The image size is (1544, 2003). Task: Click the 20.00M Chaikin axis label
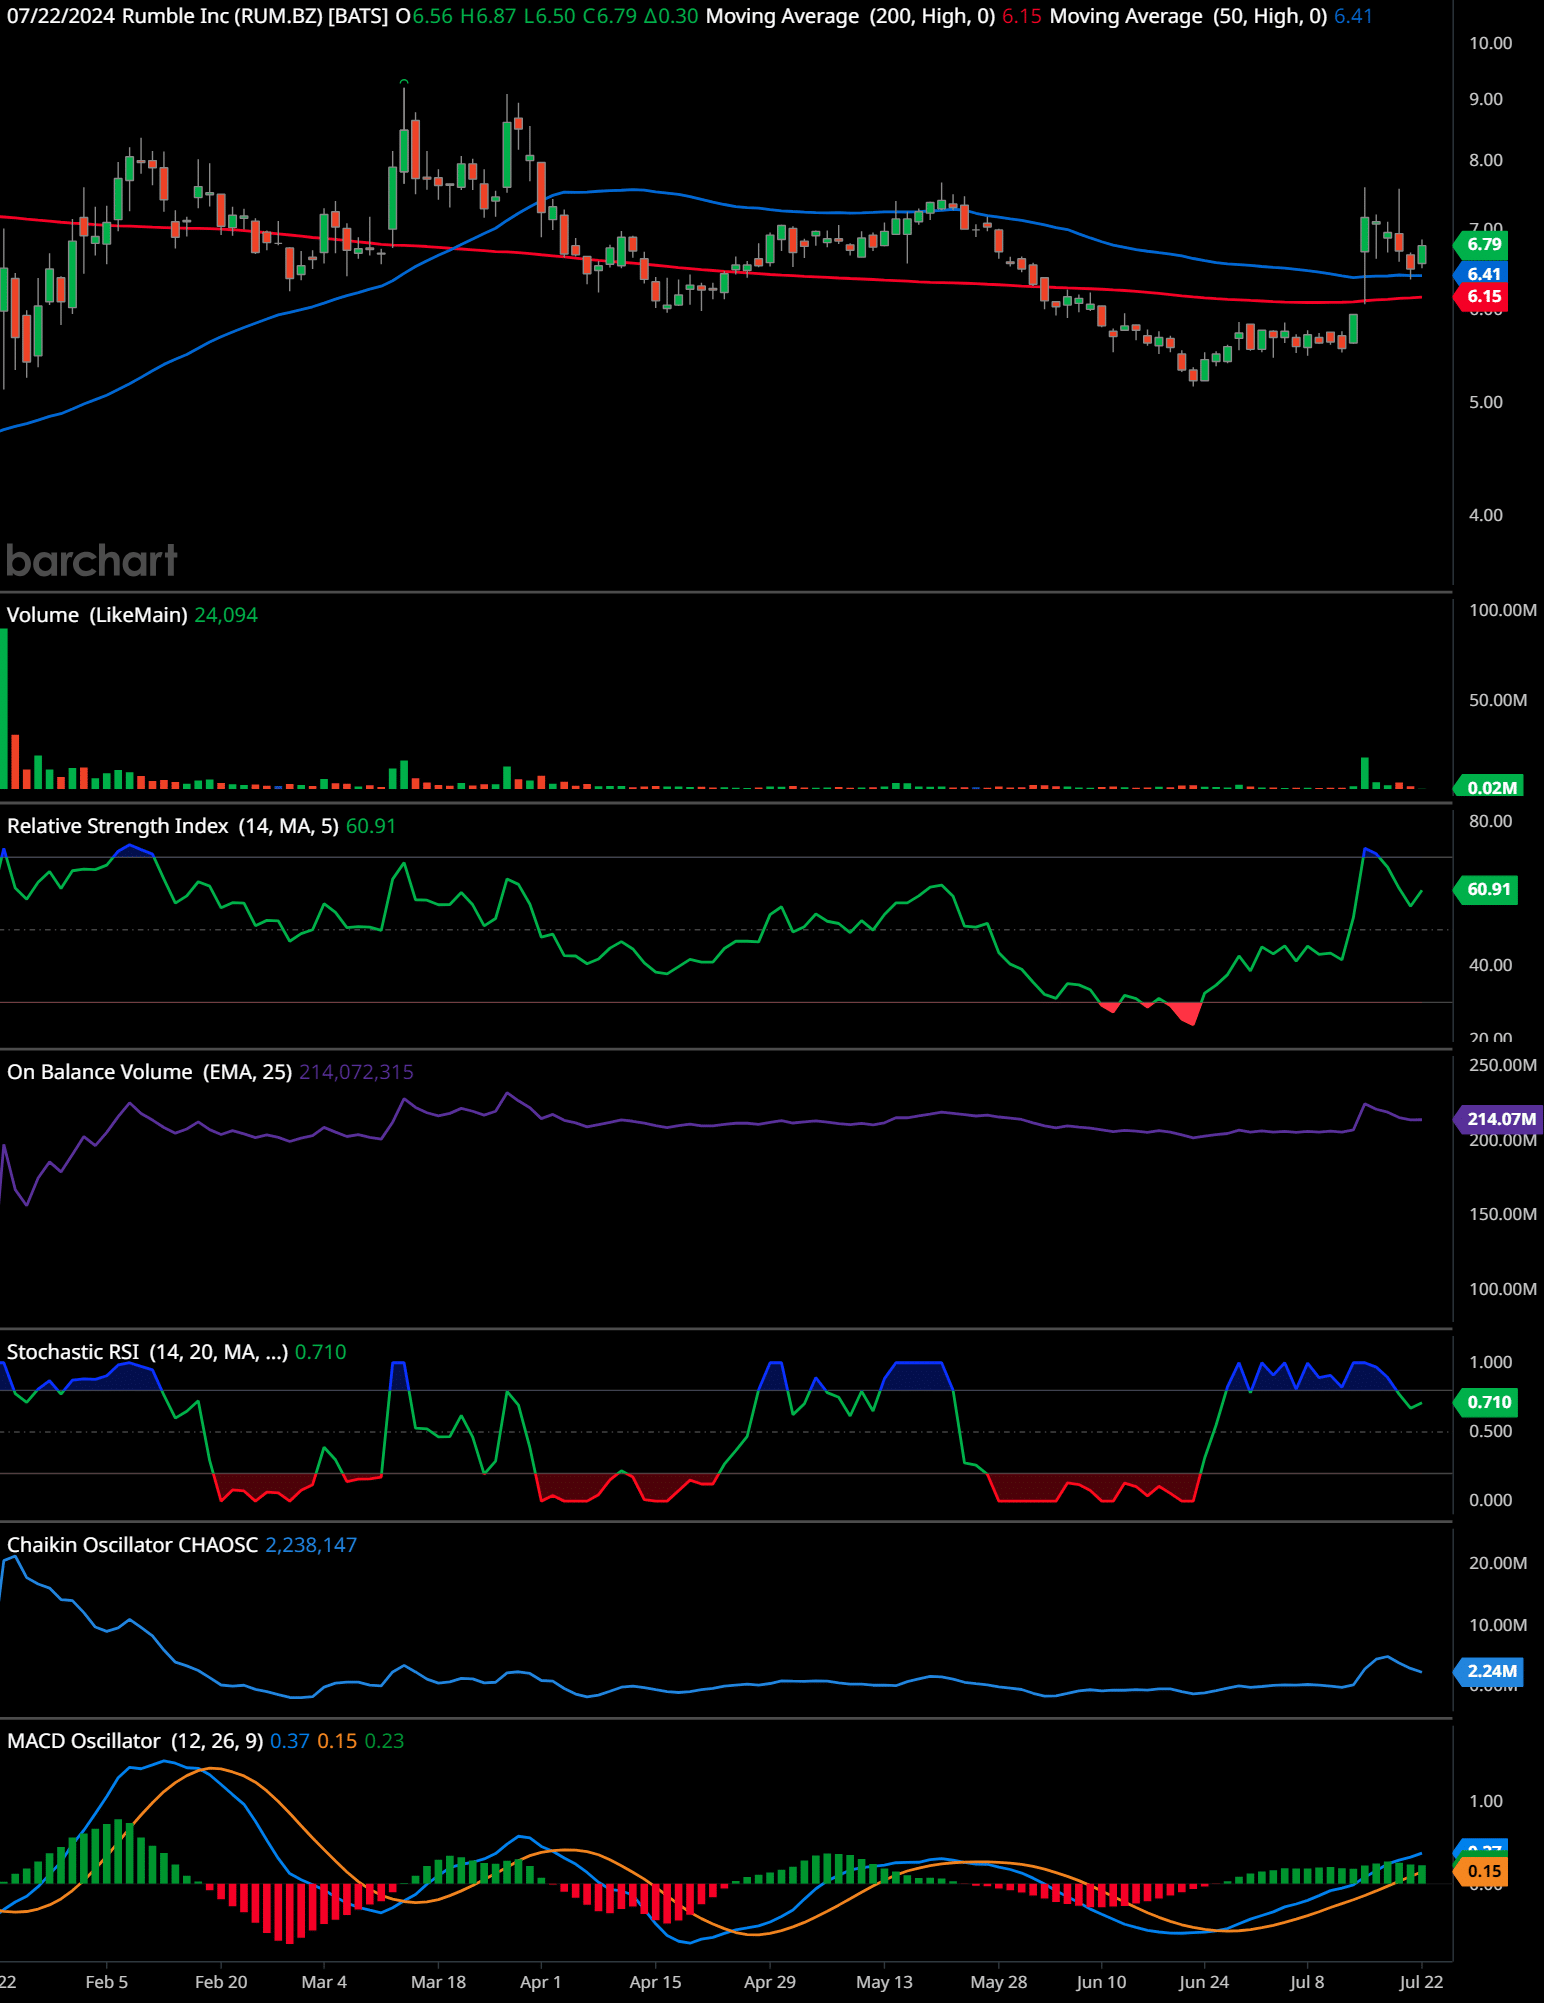[x=1498, y=1563]
